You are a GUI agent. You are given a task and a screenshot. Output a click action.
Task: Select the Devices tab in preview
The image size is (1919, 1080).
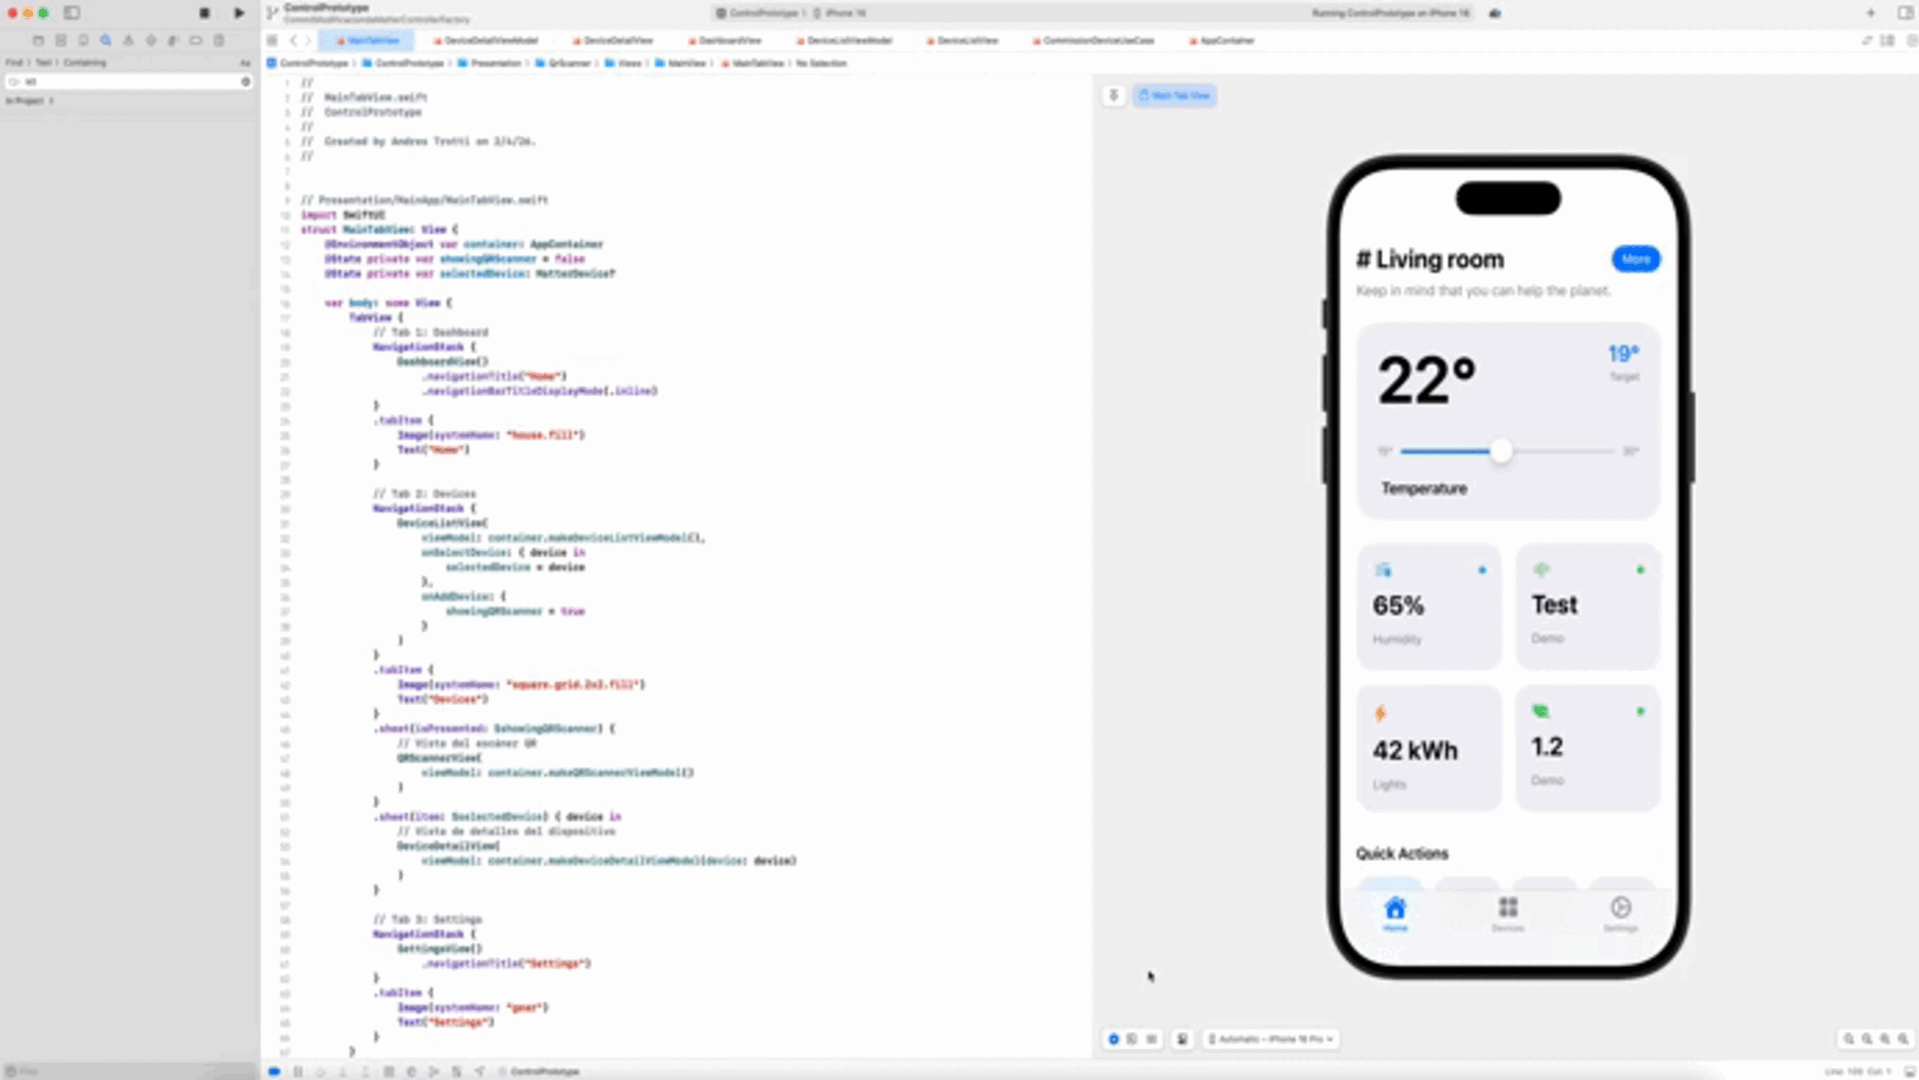point(1508,914)
